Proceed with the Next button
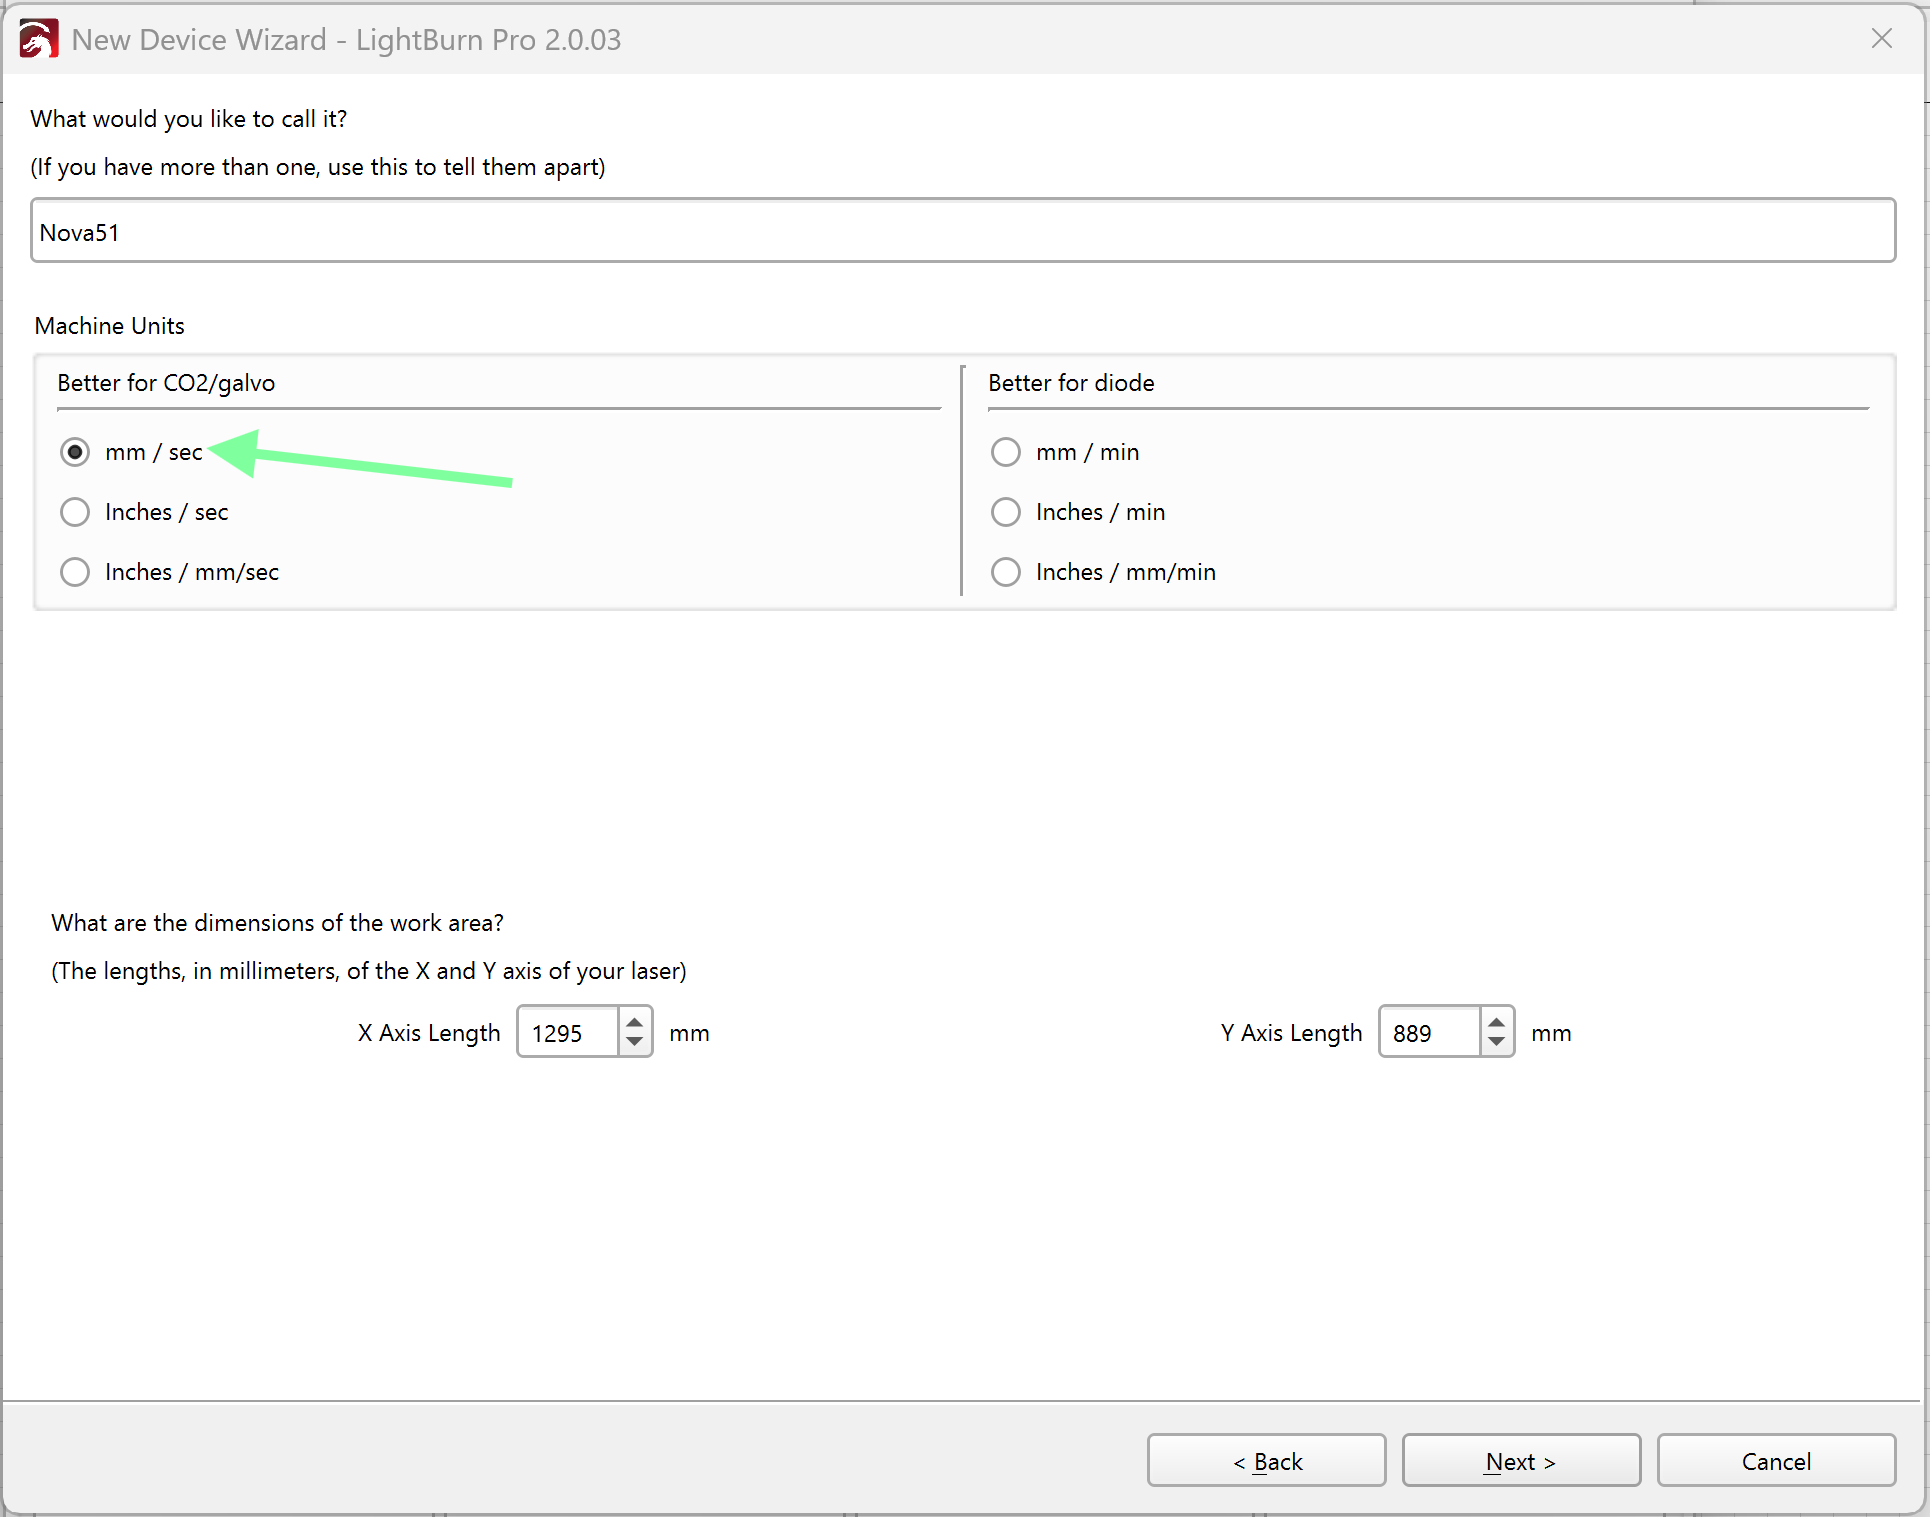Screen dimensions: 1930x1517 click(1520, 1461)
